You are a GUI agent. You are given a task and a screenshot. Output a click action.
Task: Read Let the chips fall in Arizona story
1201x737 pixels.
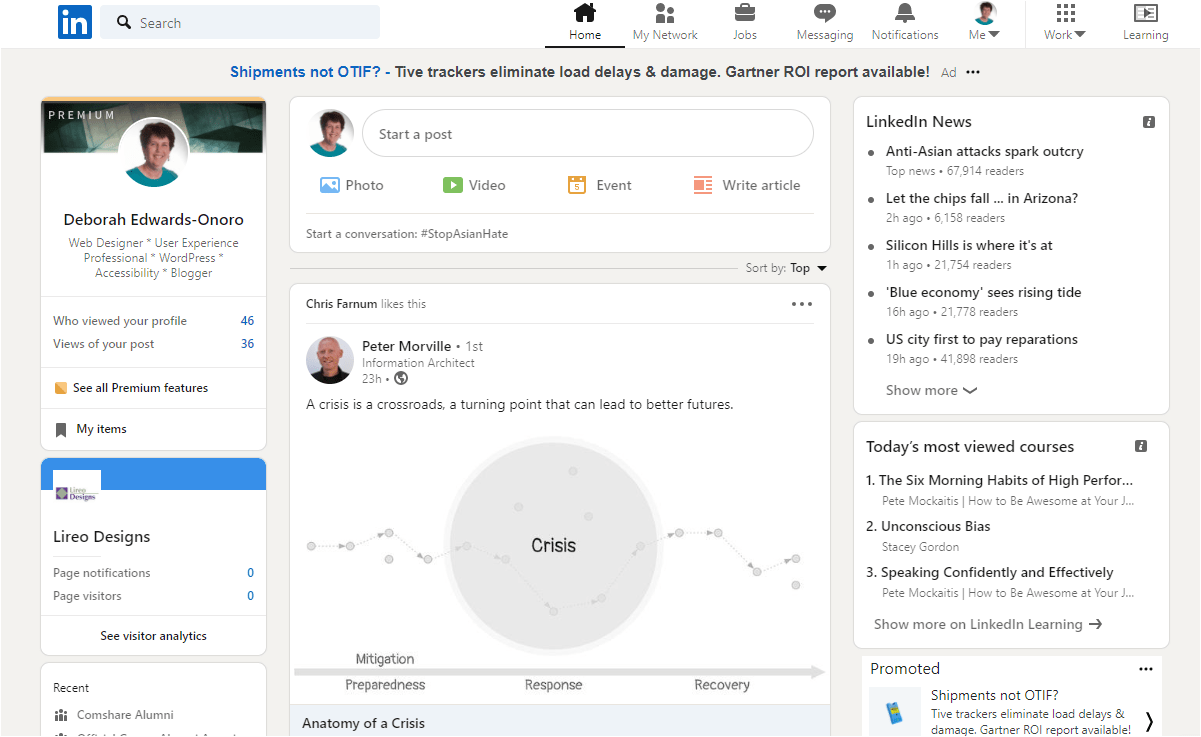pos(982,199)
